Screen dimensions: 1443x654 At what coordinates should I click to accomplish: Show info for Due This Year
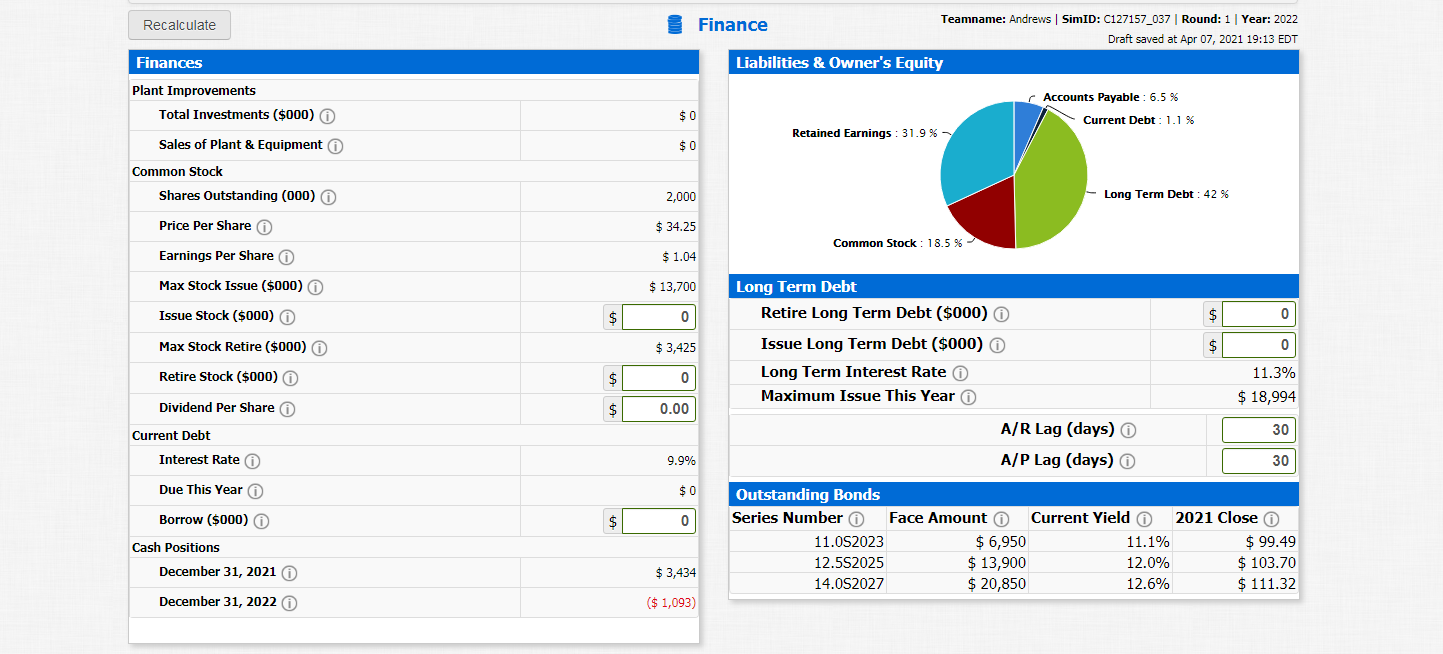coord(256,491)
